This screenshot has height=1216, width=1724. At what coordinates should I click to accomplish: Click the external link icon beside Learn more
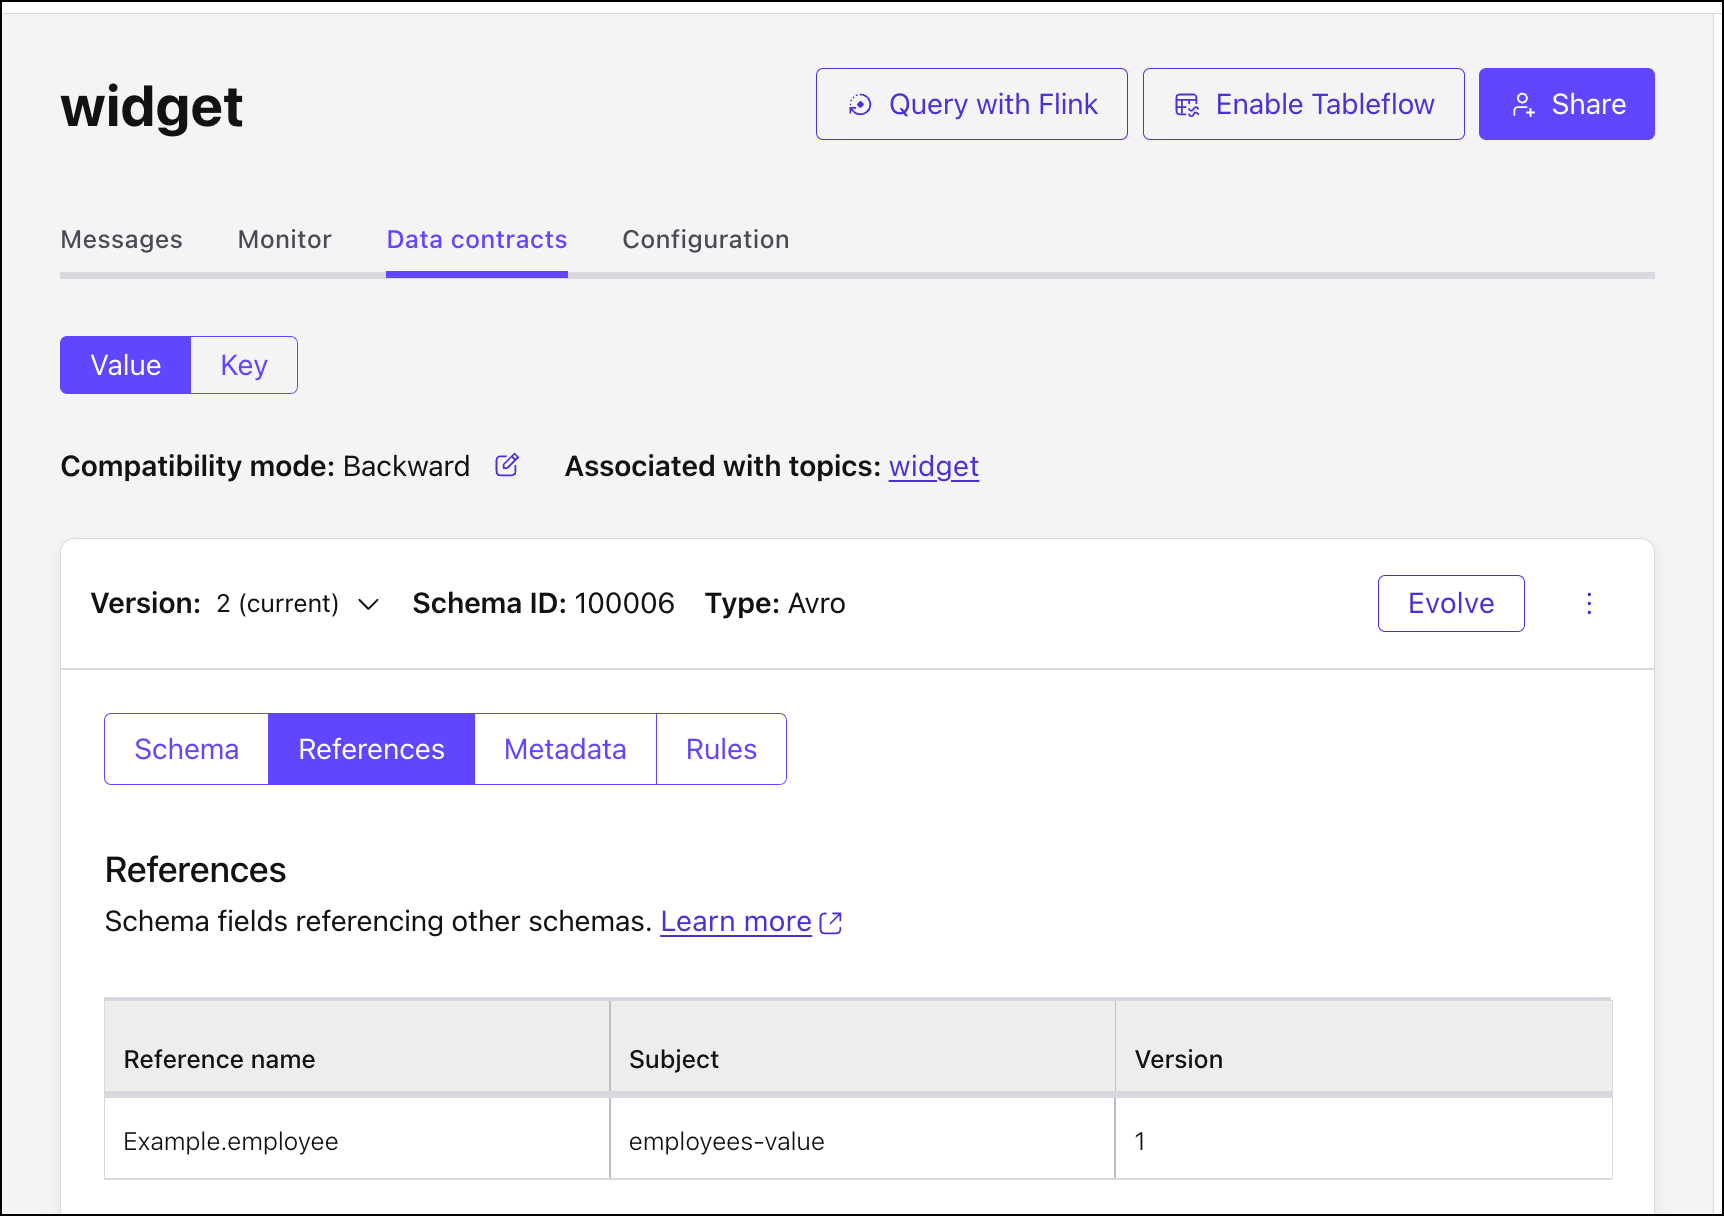point(831,923)
